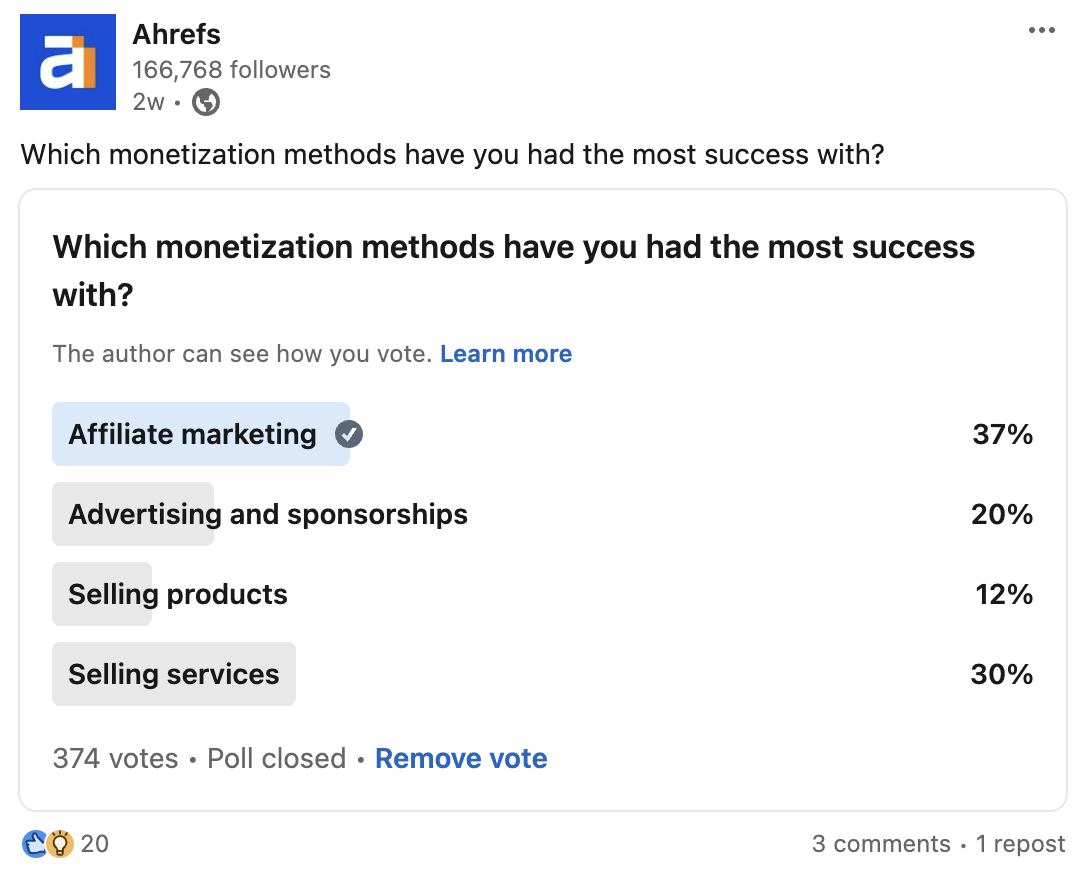Select the Selling services poll option
Viewport: 1088px width, 876px height.
(173, 674)
